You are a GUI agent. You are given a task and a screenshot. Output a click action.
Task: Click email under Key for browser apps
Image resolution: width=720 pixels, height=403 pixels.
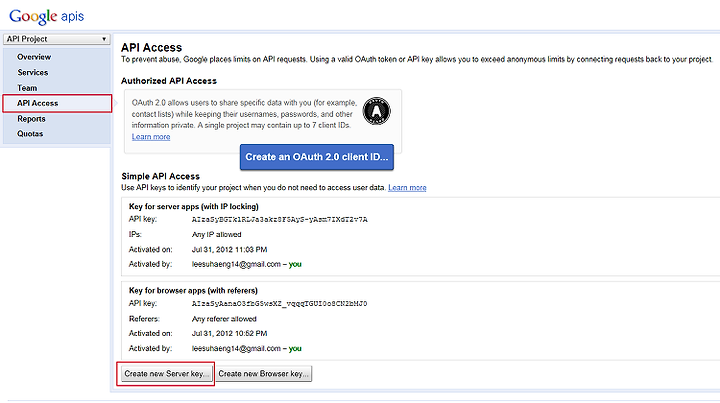point(236,349)
